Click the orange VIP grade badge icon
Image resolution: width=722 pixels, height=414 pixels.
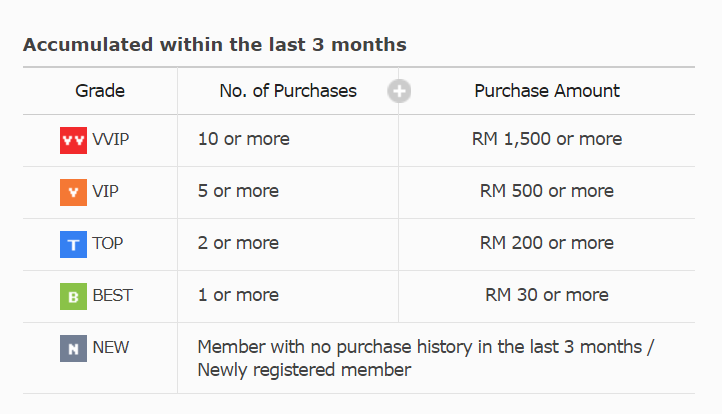tap(73, 192)
